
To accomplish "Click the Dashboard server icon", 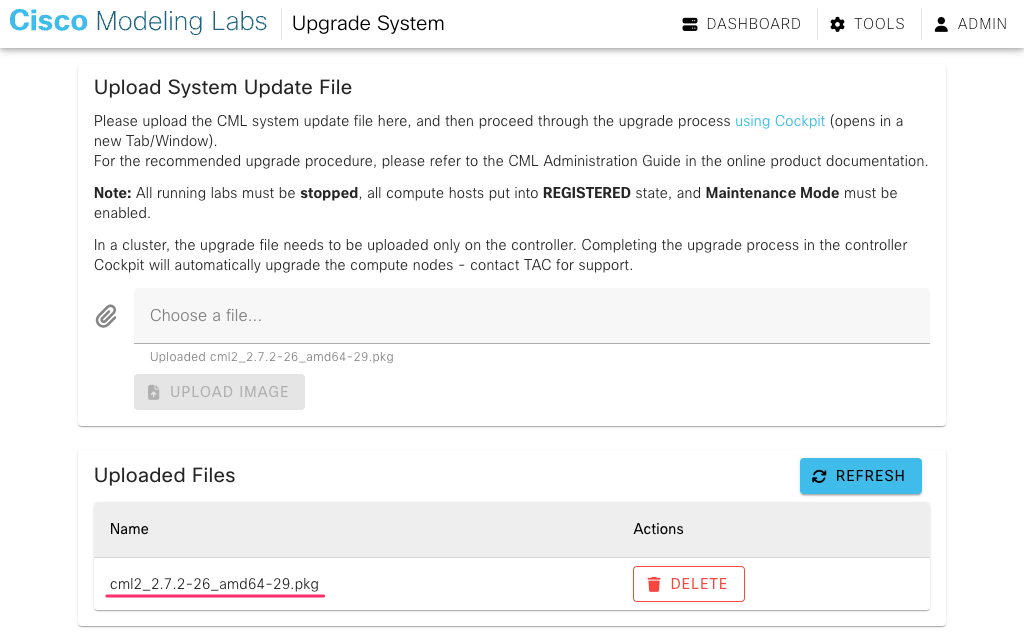I will point(690,24).
